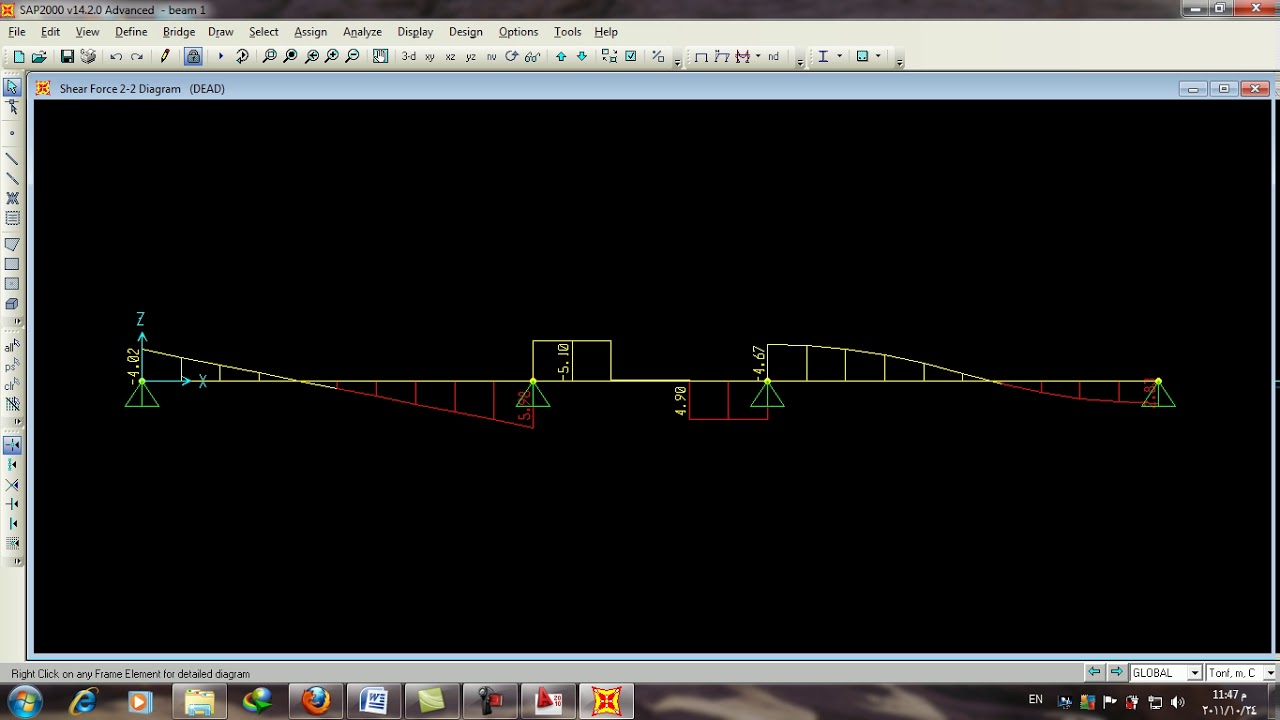The height and width of the screenshot is (720, 1280).
Task: Click the Assign percent-style toolbar icon
Action: point(658,57)
